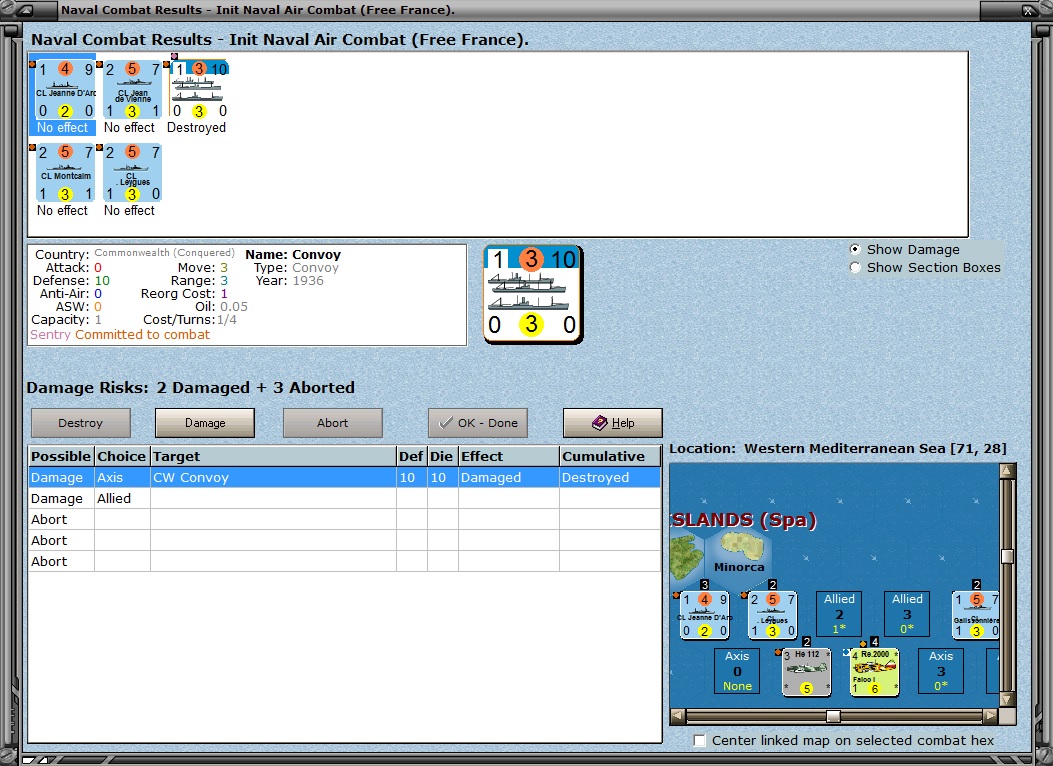Click the window system menu icon in title bar
1053x766 pixels.
(x=24, y=10)
